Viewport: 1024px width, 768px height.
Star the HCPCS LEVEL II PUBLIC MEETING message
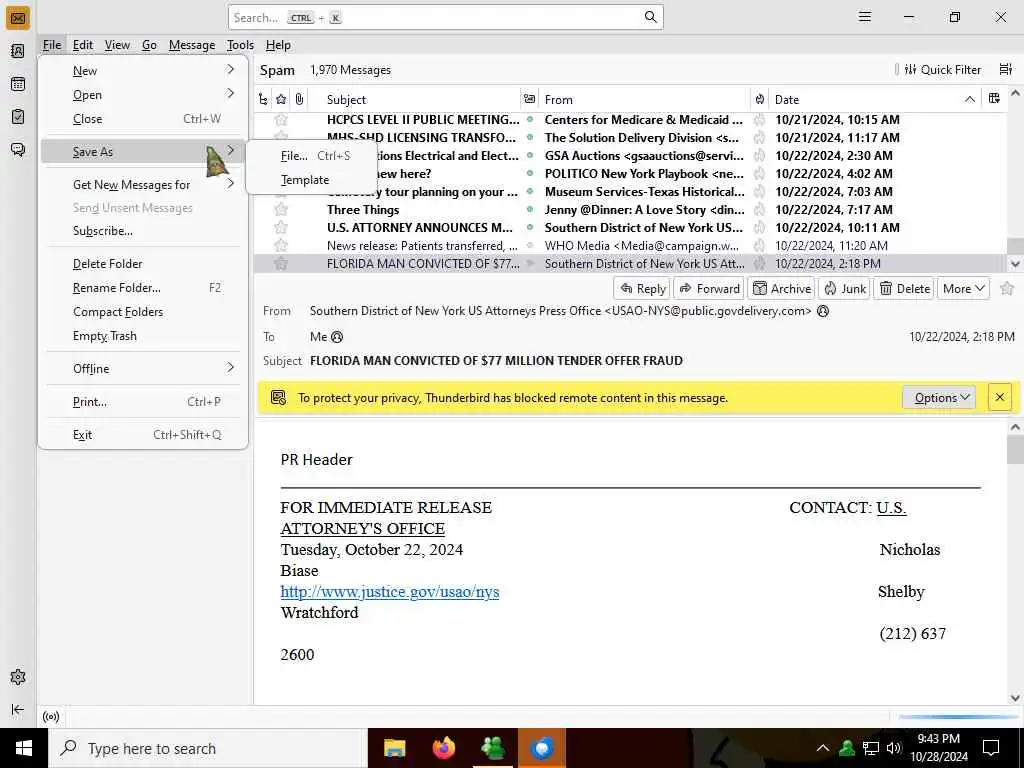point(281,120)
